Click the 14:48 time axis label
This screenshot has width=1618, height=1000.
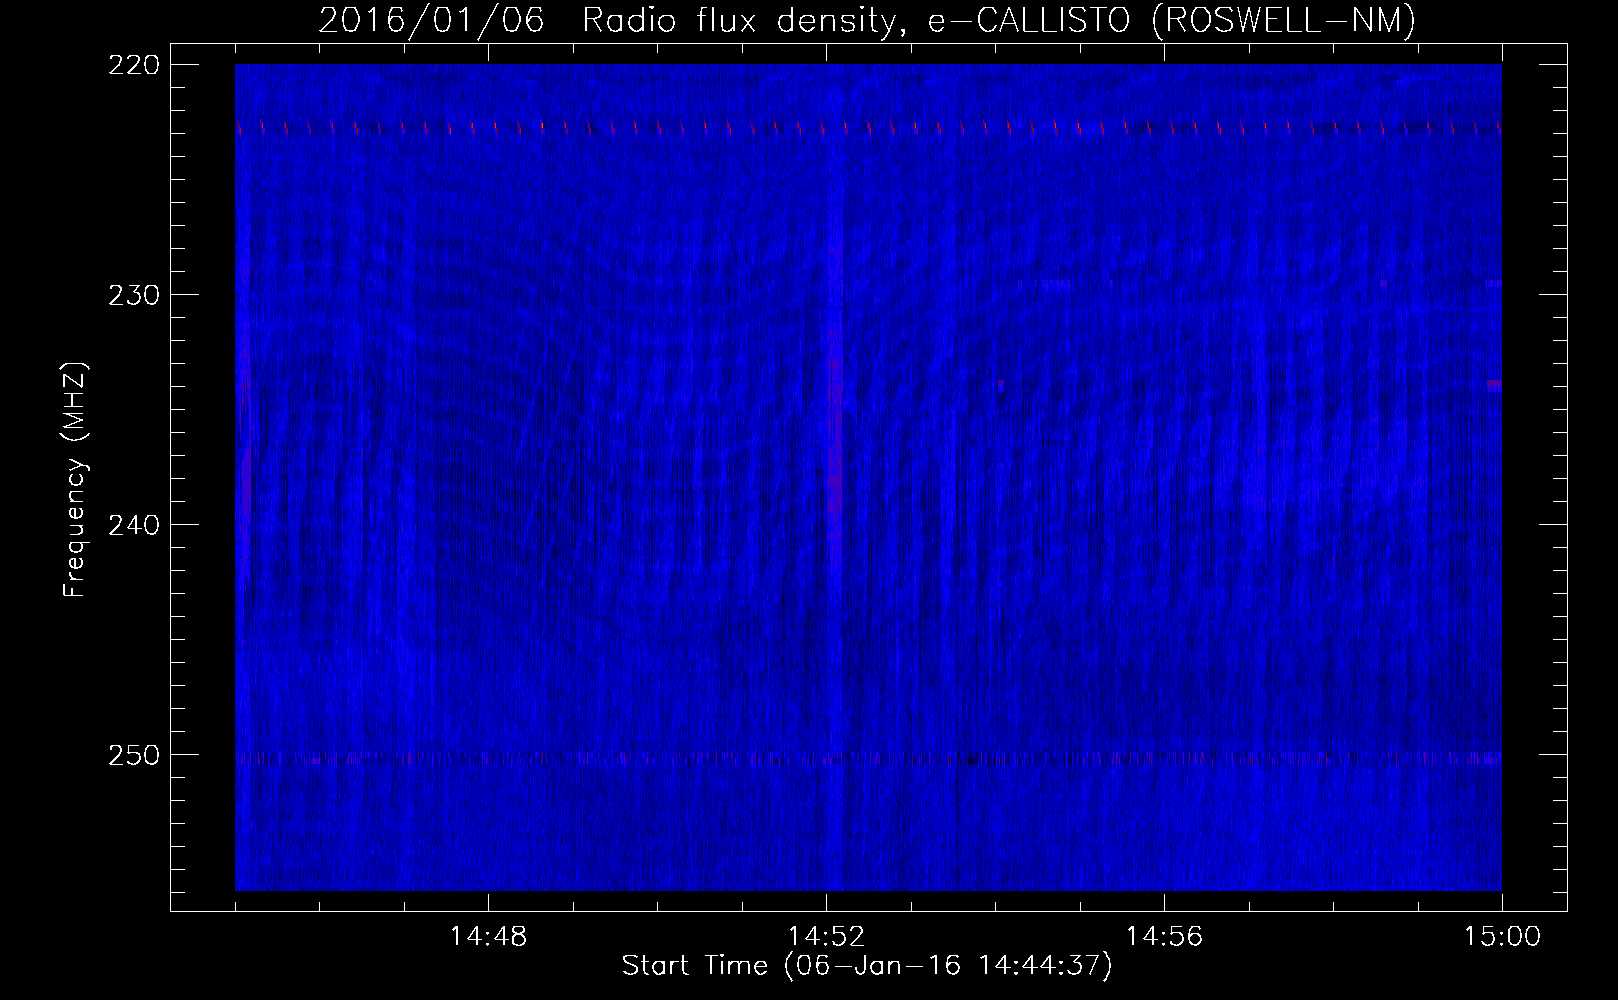[x=488, y=937]
